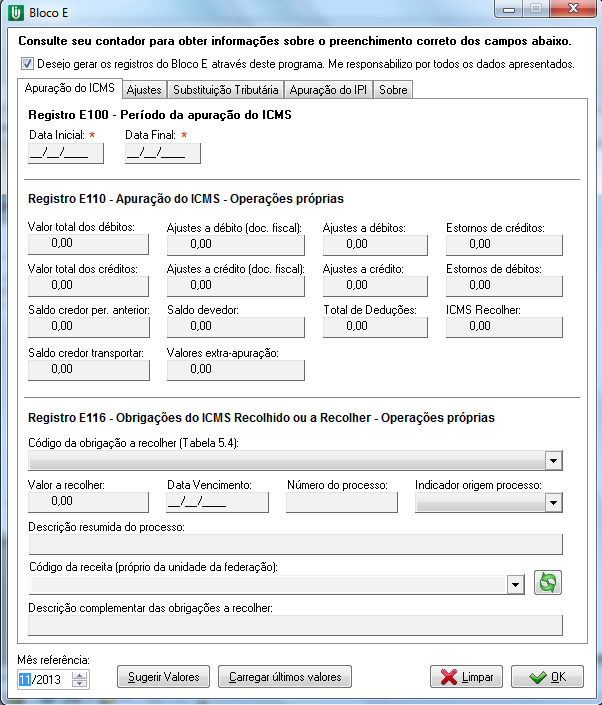Click Carregar últimos valores button
This screenshot has height=705, width=602.
[x=285, y=677]
